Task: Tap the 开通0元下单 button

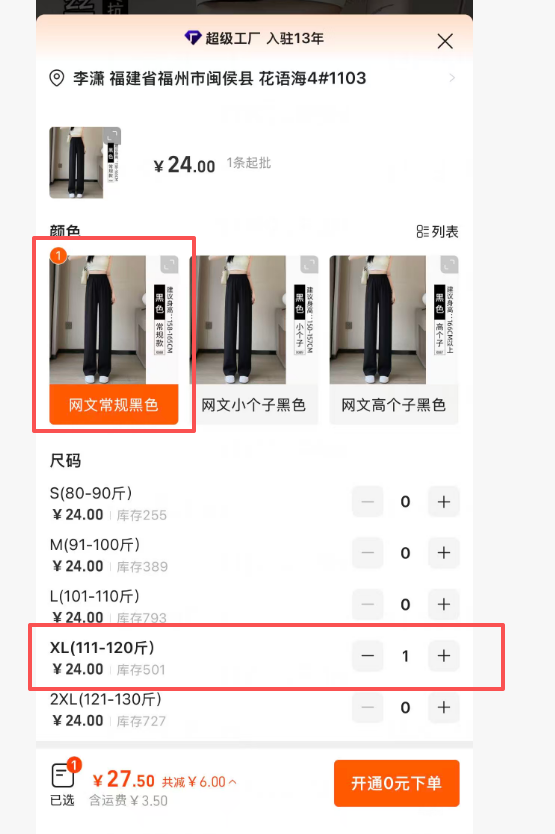Action: pyautogui.click(x=396, y=783)
